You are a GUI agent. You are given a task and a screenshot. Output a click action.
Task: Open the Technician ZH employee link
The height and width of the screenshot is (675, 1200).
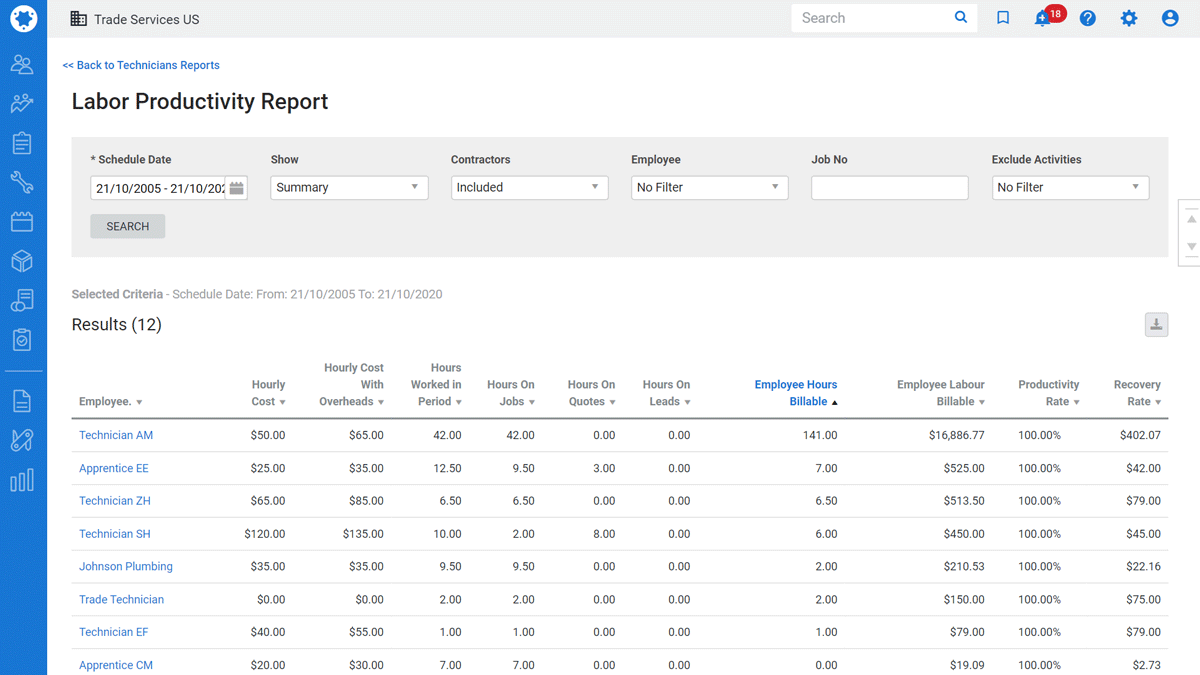point(115,501)
